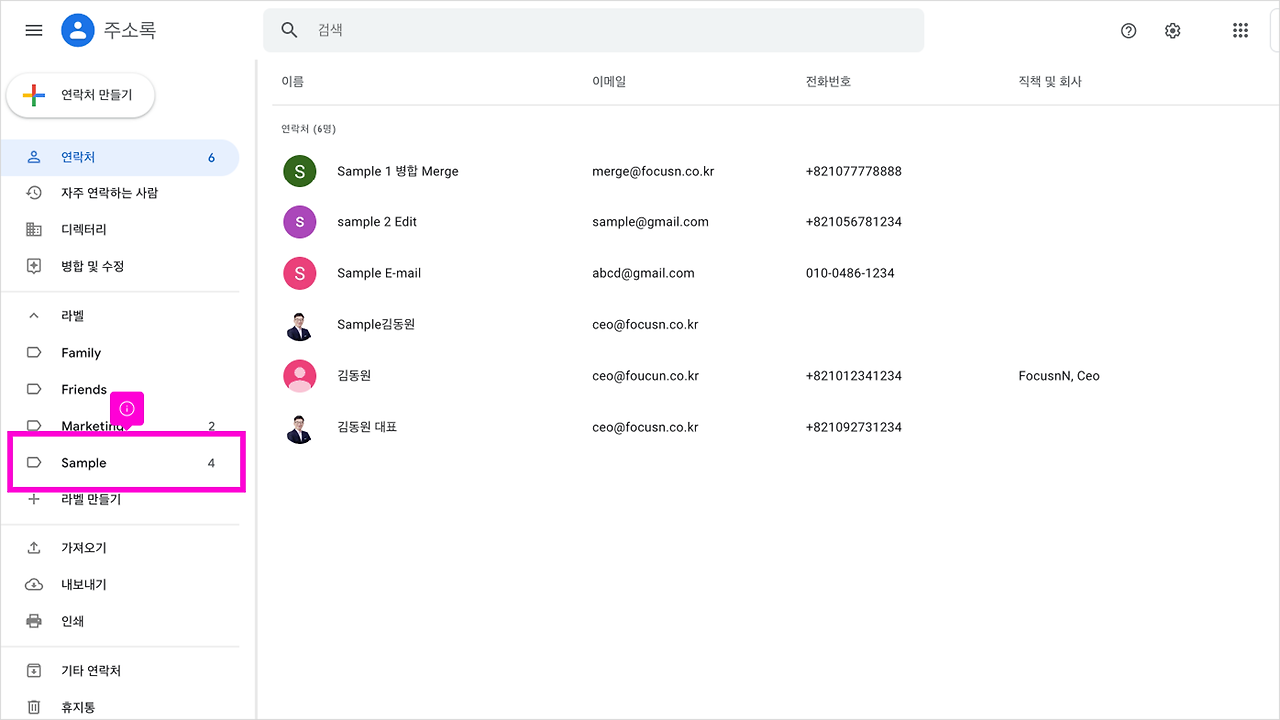
Task: Click the search input field
Action: click(x=595, y=30)
